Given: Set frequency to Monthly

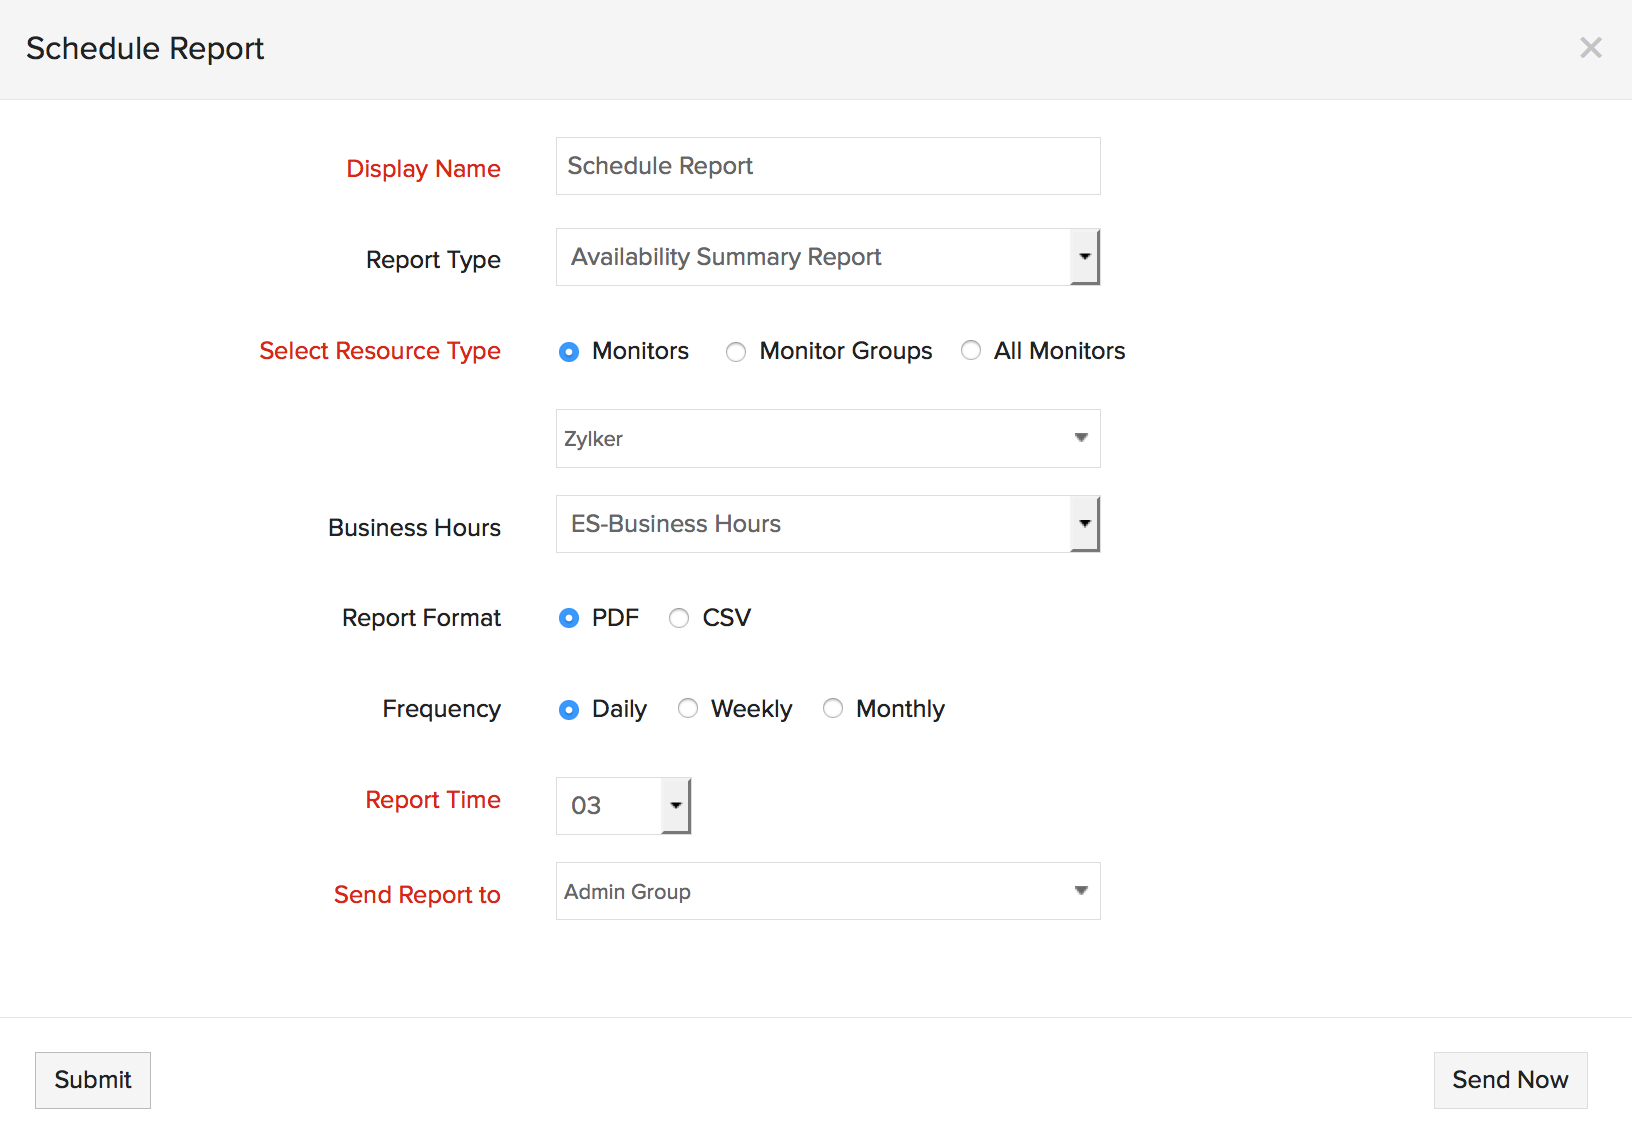Looking at the screenshot, I should click(833, 709).
